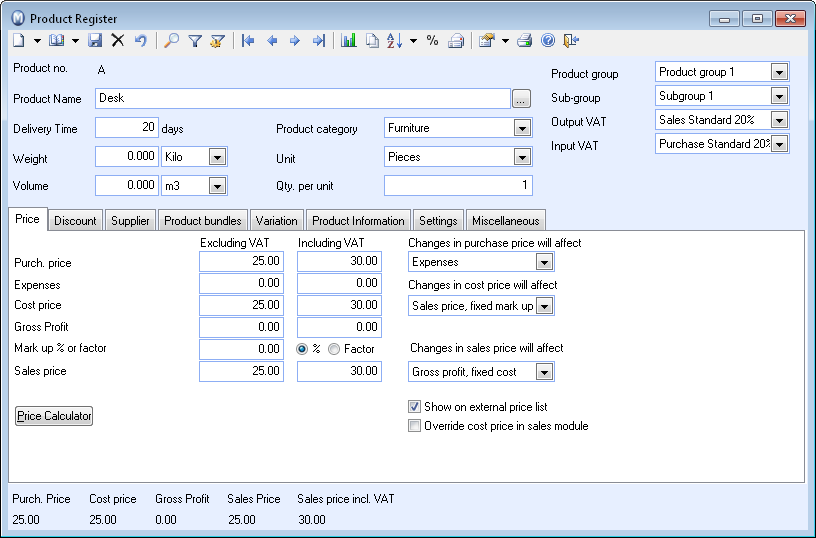816x538 pixels.
Task: Click the percent icon in toolbar
Action: pos(432,41)
